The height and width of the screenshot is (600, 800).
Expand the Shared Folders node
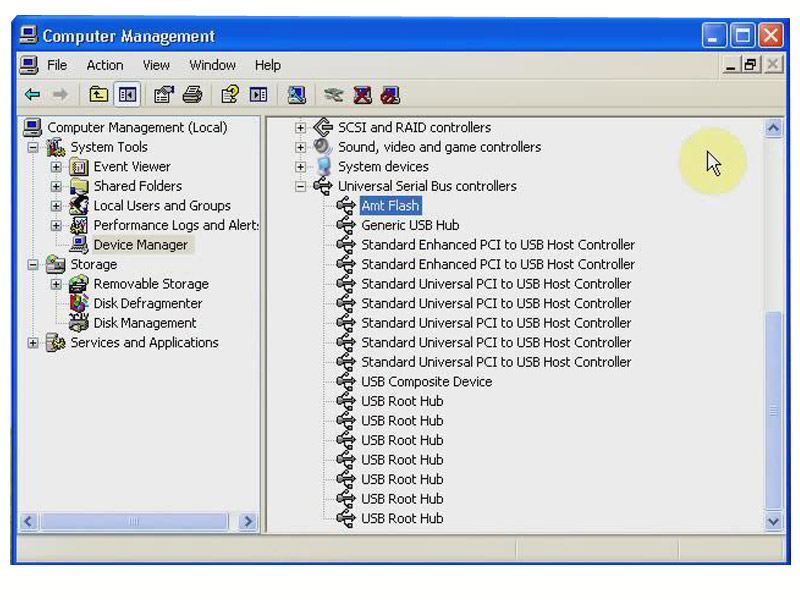pyautogui.click(x=56, y=186)
